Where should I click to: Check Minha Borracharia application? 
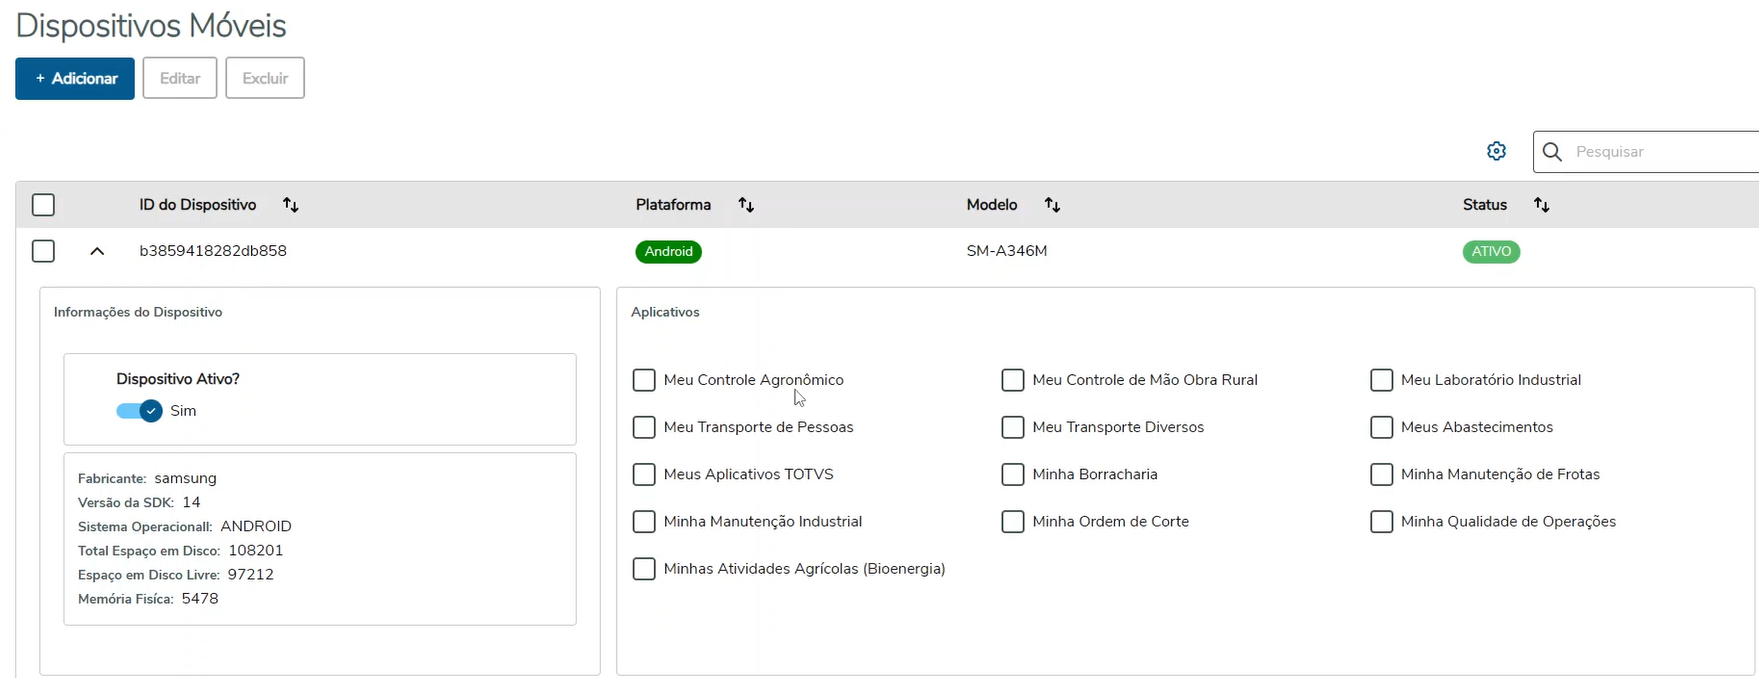[x=1013, y=474]
